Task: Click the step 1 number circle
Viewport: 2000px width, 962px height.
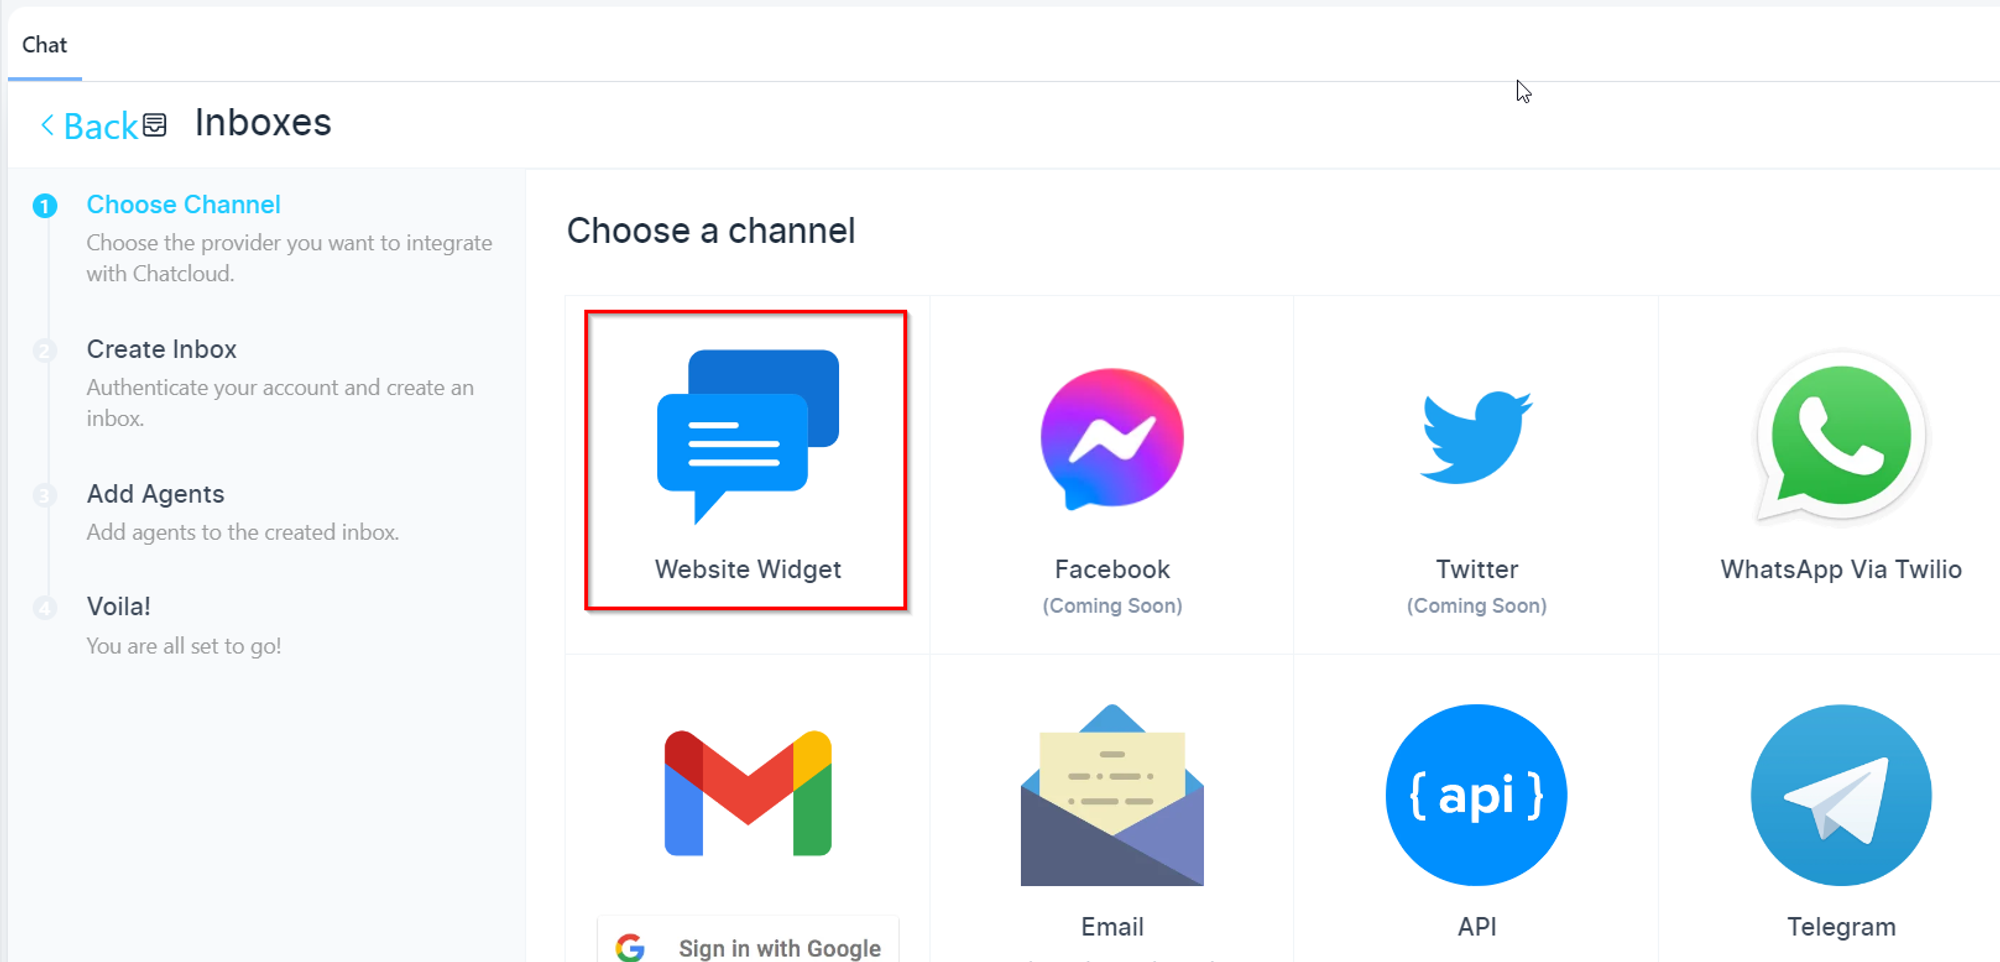Action: 45,206
